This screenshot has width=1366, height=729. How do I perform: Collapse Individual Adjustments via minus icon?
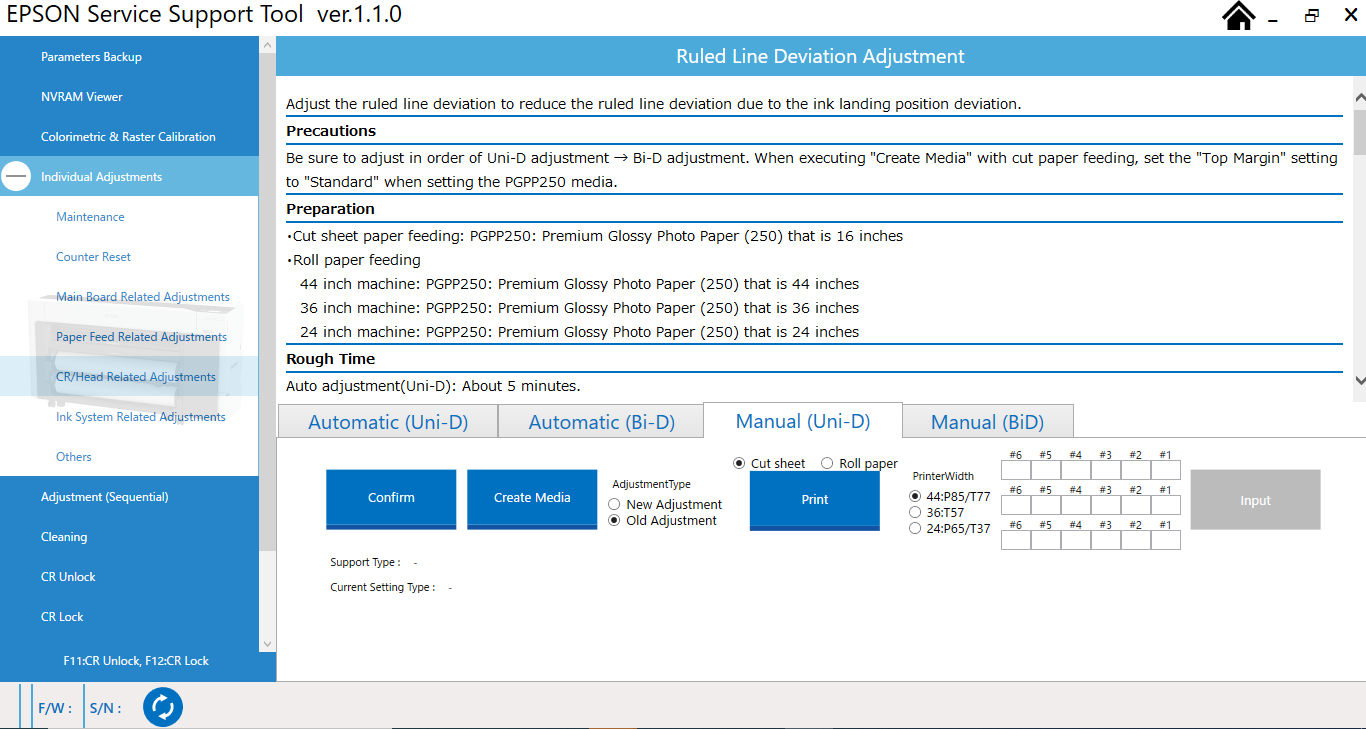[17, 176]
